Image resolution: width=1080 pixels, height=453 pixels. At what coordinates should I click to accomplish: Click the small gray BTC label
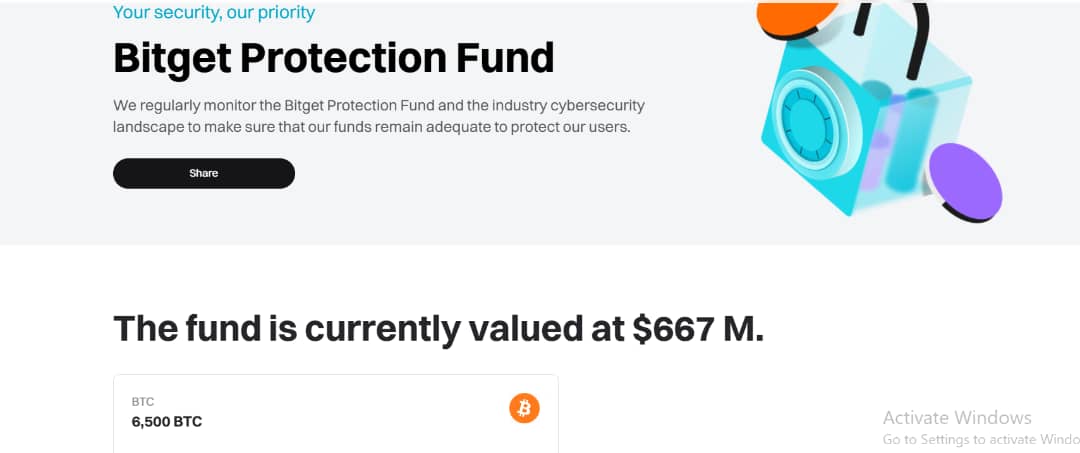(x=143, y=401)
